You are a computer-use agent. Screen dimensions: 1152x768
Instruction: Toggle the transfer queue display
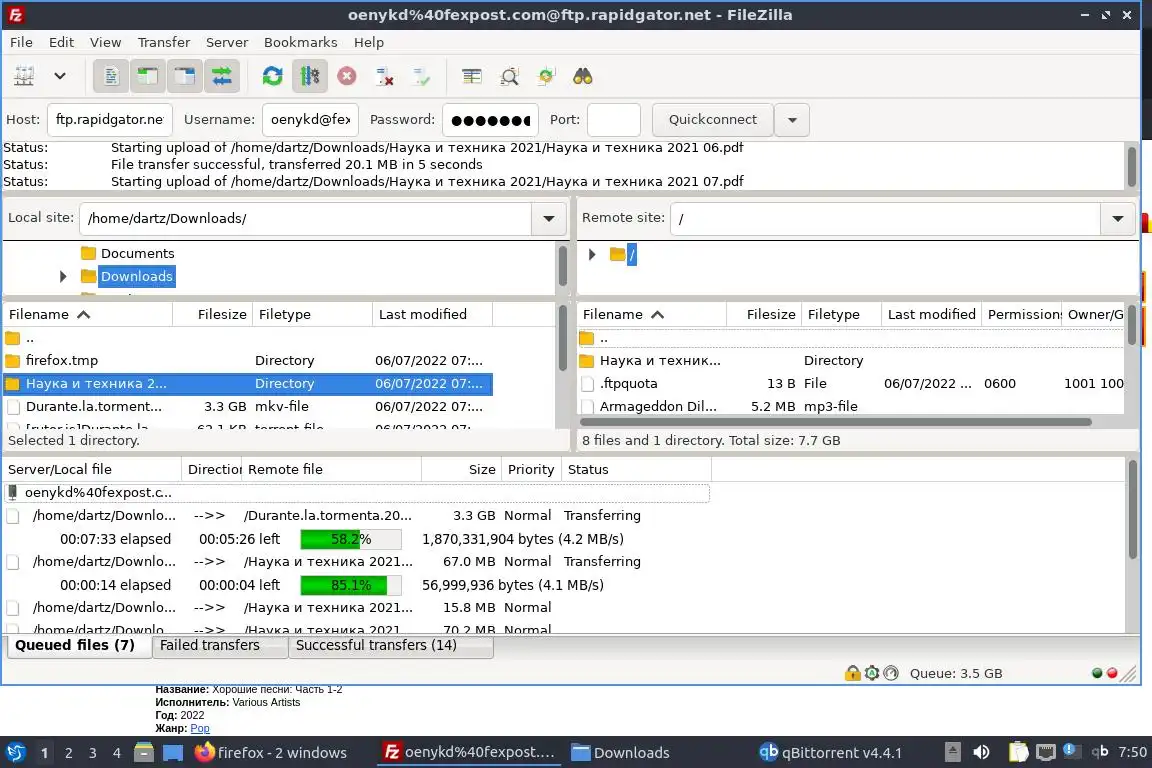pyautogui.click(x=222, y=76)
